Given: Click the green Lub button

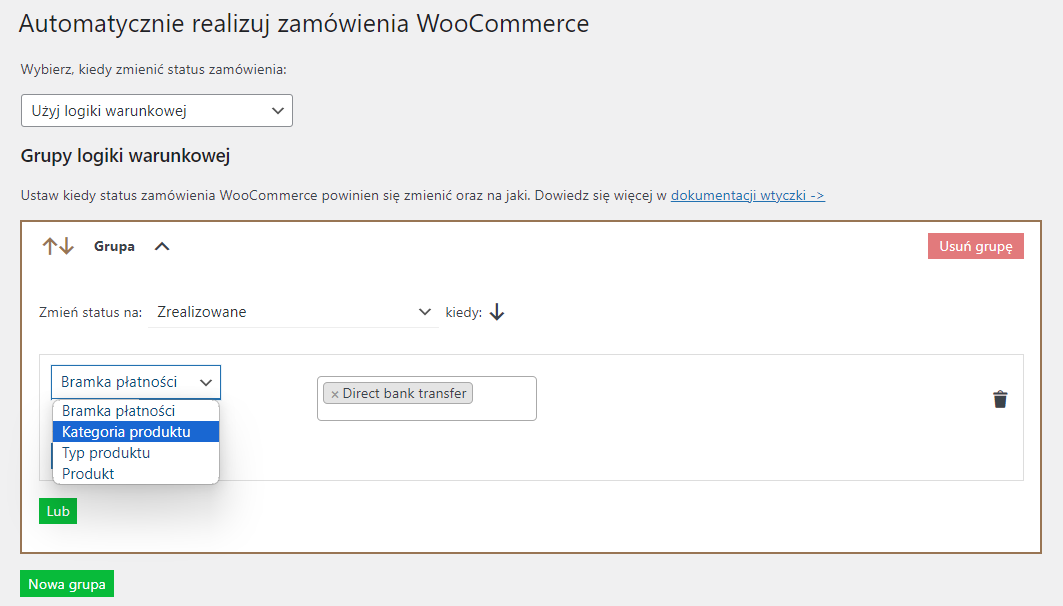Looking at the screenshot, I should [x=58, y=511].
